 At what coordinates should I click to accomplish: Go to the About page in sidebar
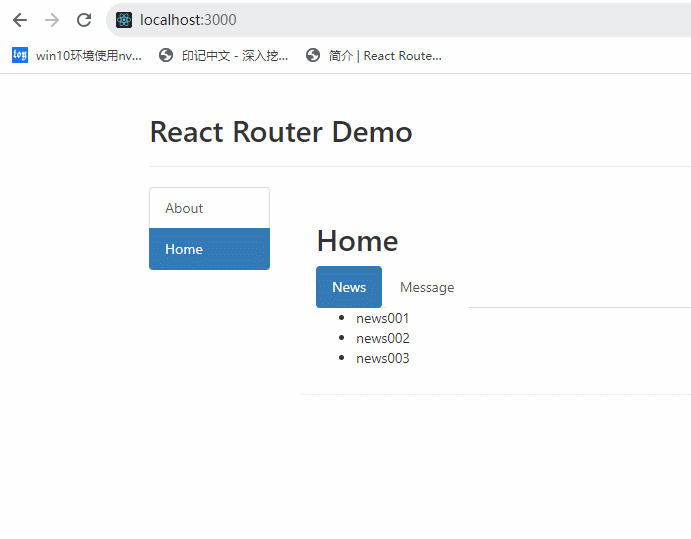(209, 208)
